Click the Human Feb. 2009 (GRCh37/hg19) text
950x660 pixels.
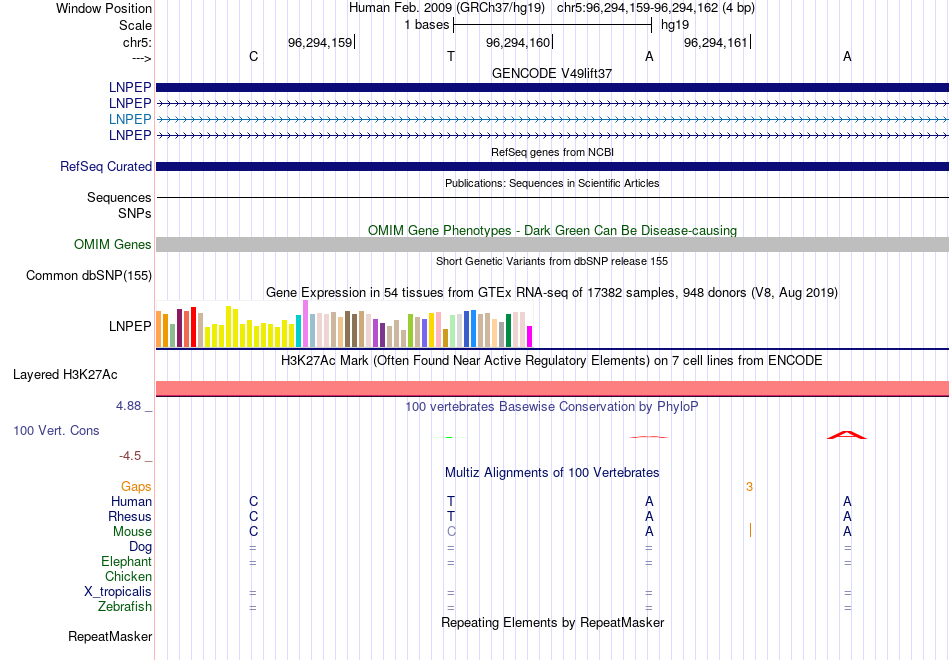[447, 8]
